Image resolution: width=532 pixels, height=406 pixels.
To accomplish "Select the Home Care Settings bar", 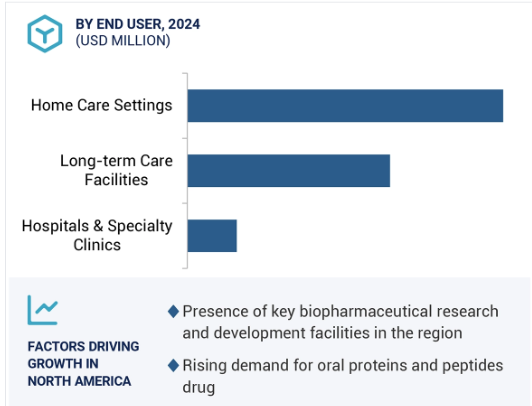I will pyautogui.click(x=345, y=105).
